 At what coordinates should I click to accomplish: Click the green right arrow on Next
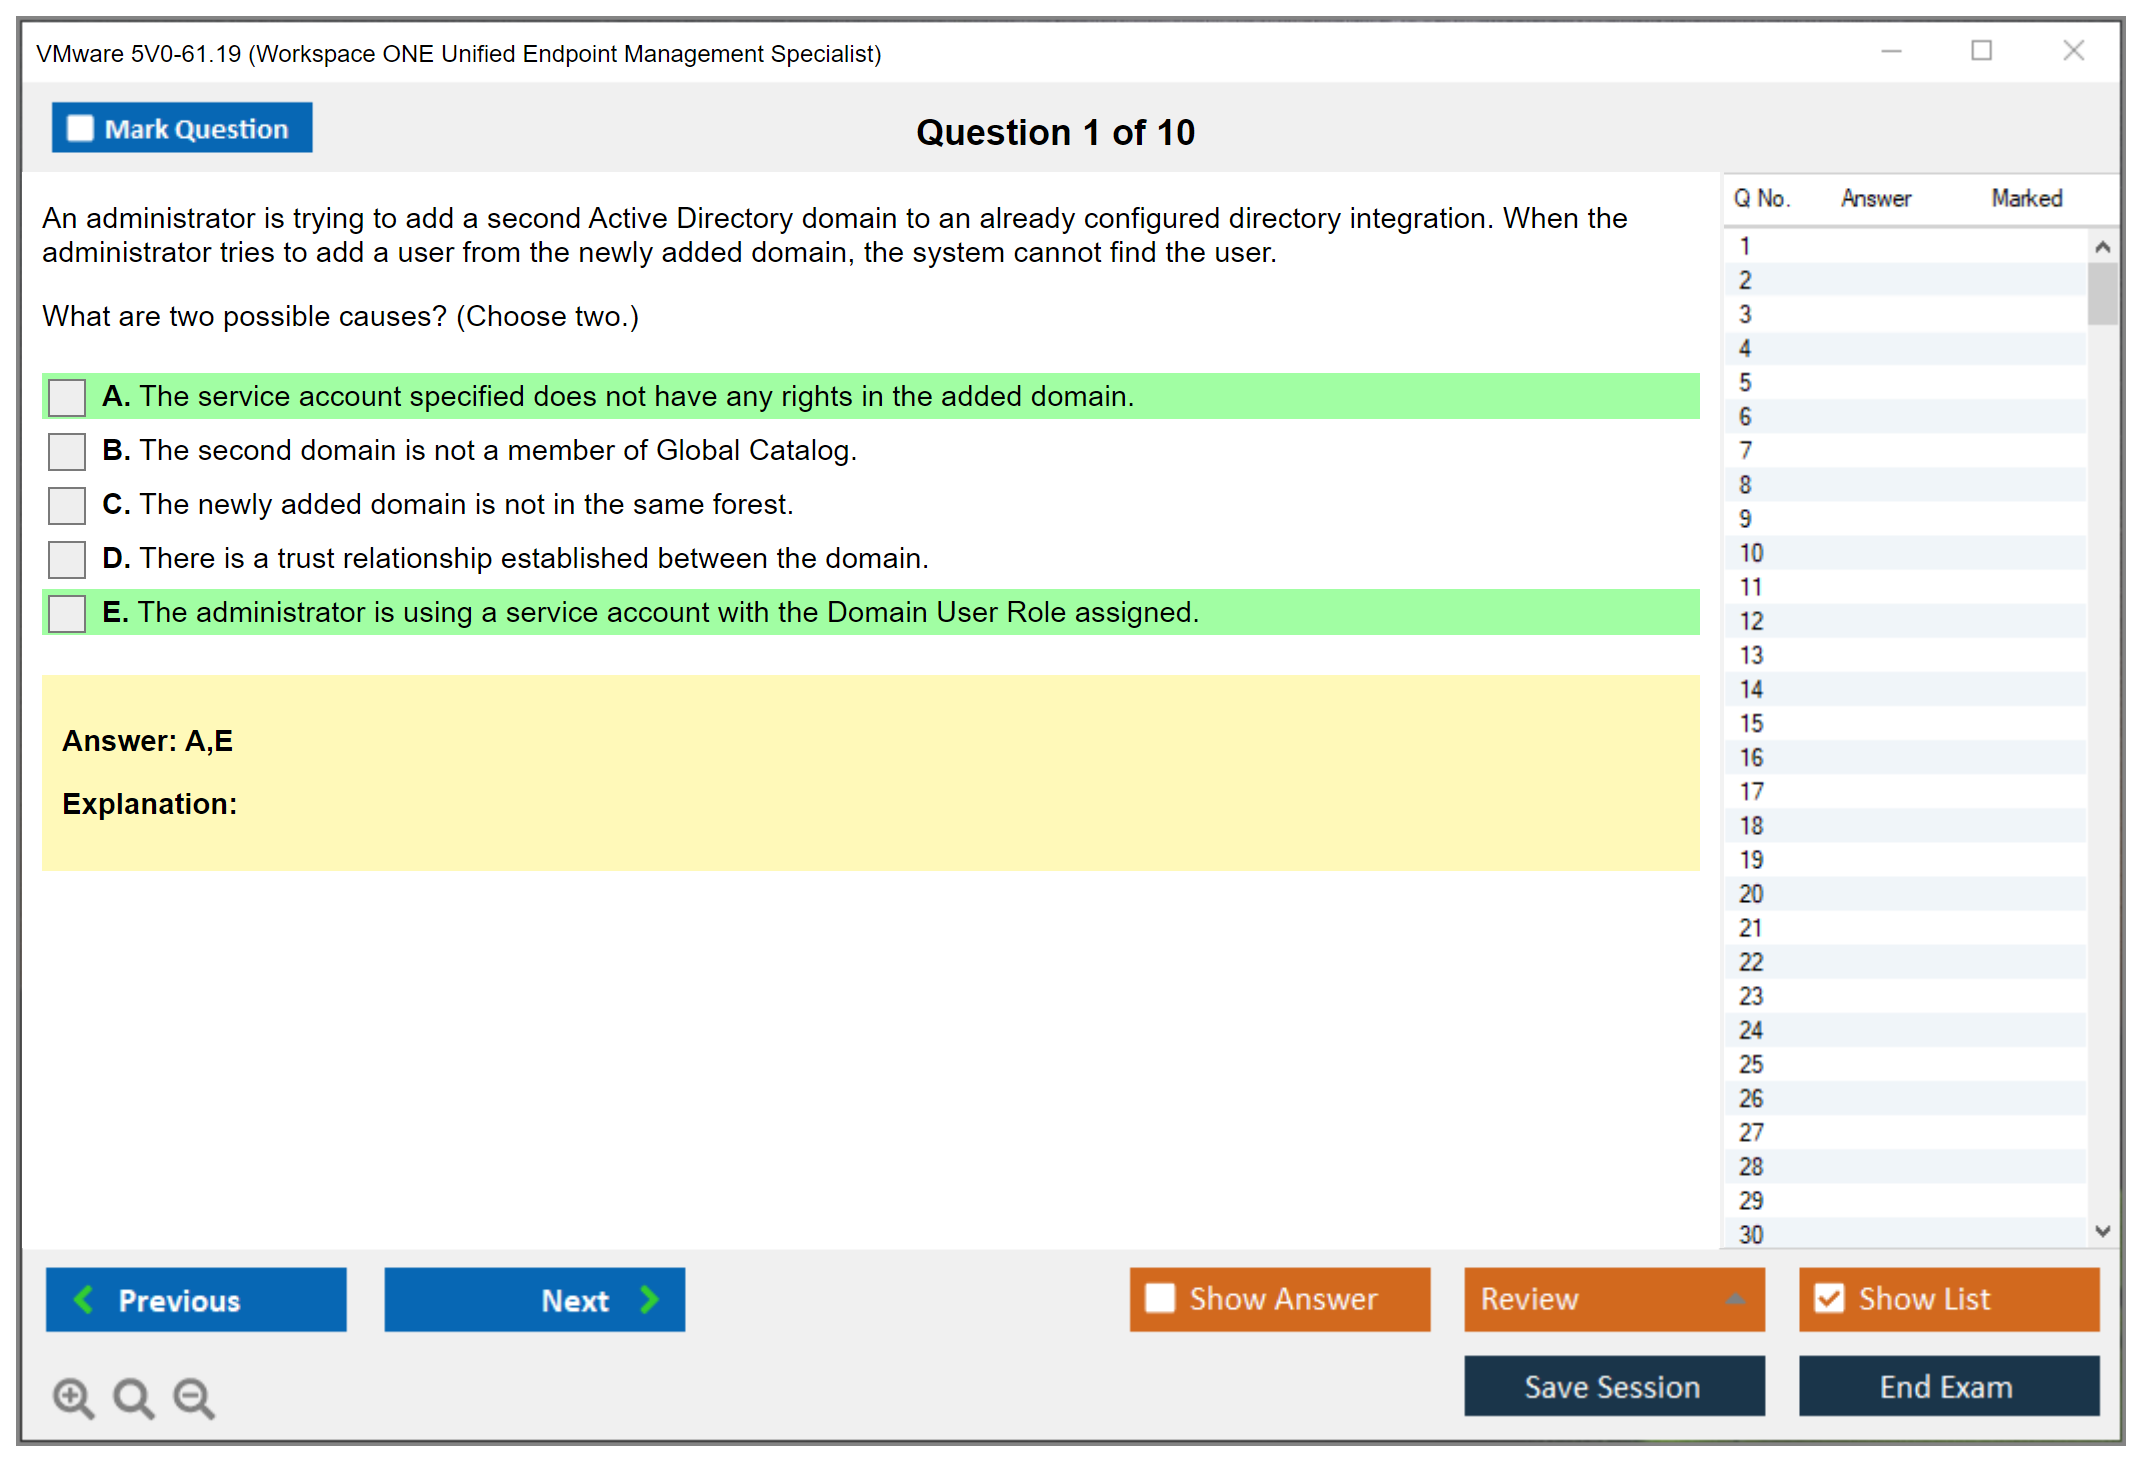point(649,1299)
